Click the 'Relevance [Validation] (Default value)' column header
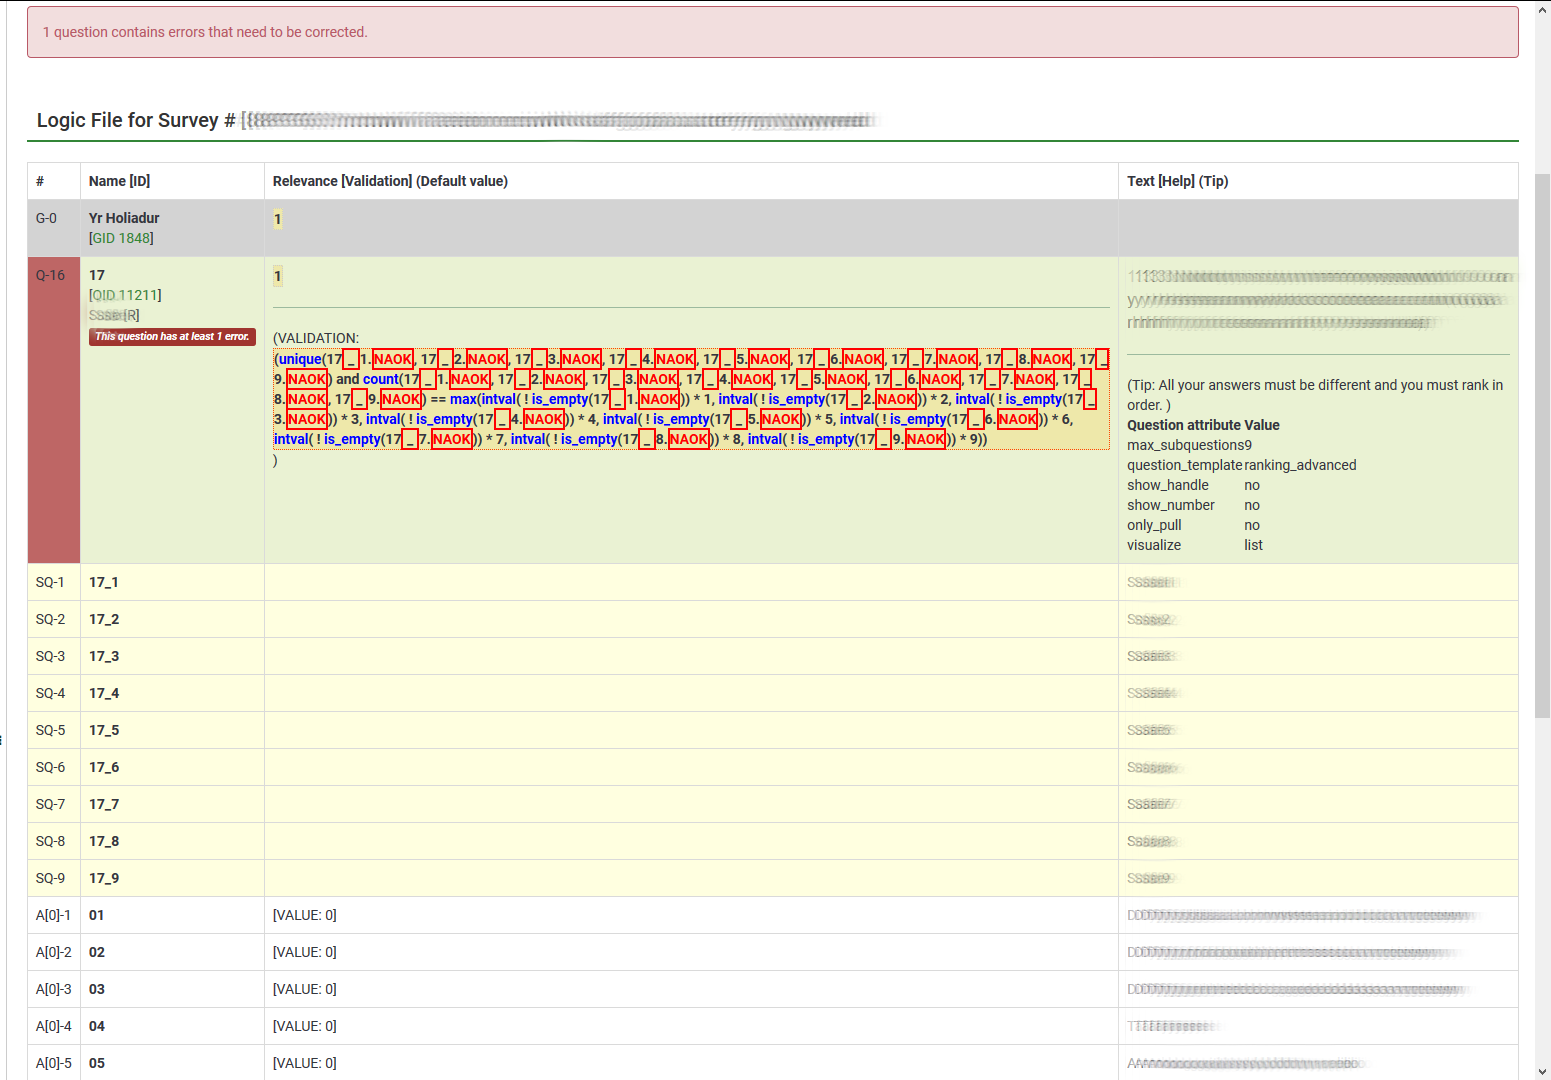 pos(390,181)
